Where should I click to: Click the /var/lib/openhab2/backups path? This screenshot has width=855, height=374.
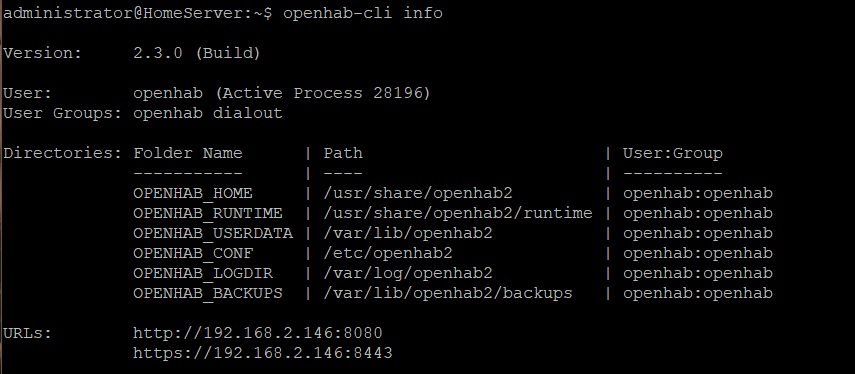(448, 293)
